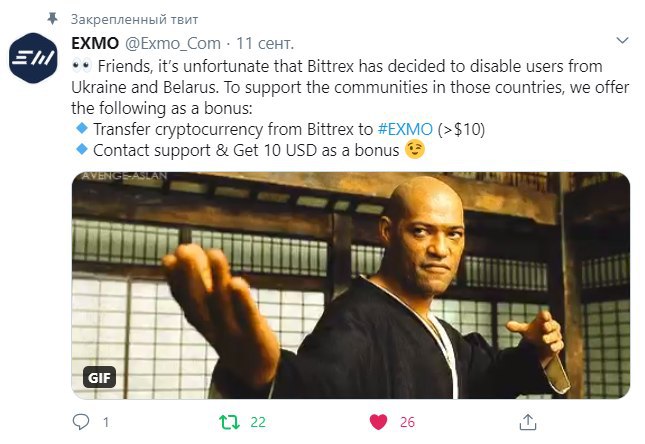This screenshot has width=645, height=444.
Task: Click the Закрепленный твит label
Action: 134,19
